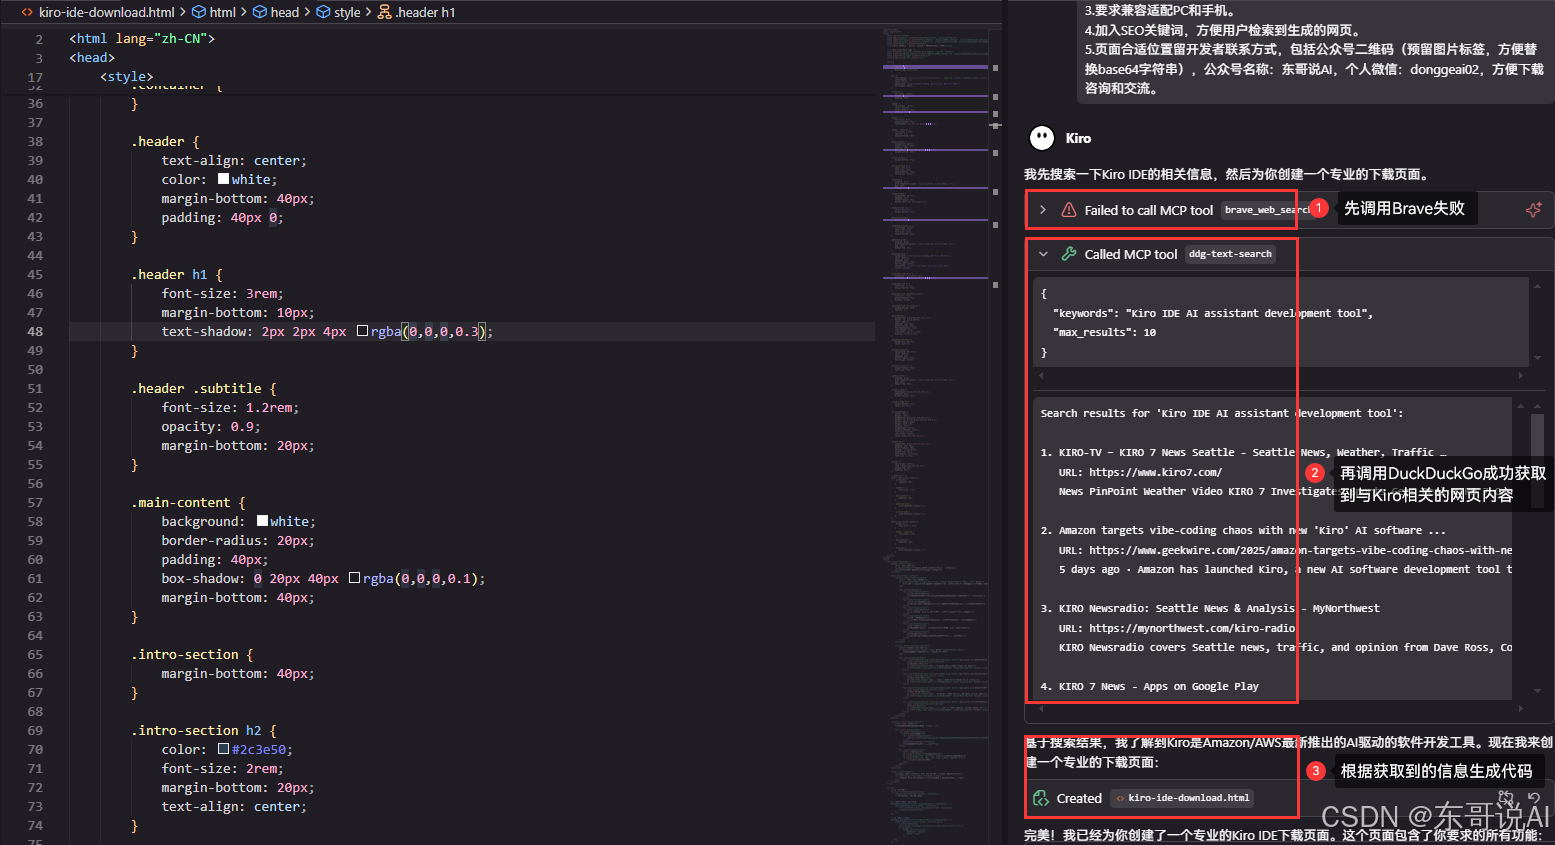Click 'opacity: 0.9;' on line 53

pos(211,426)
